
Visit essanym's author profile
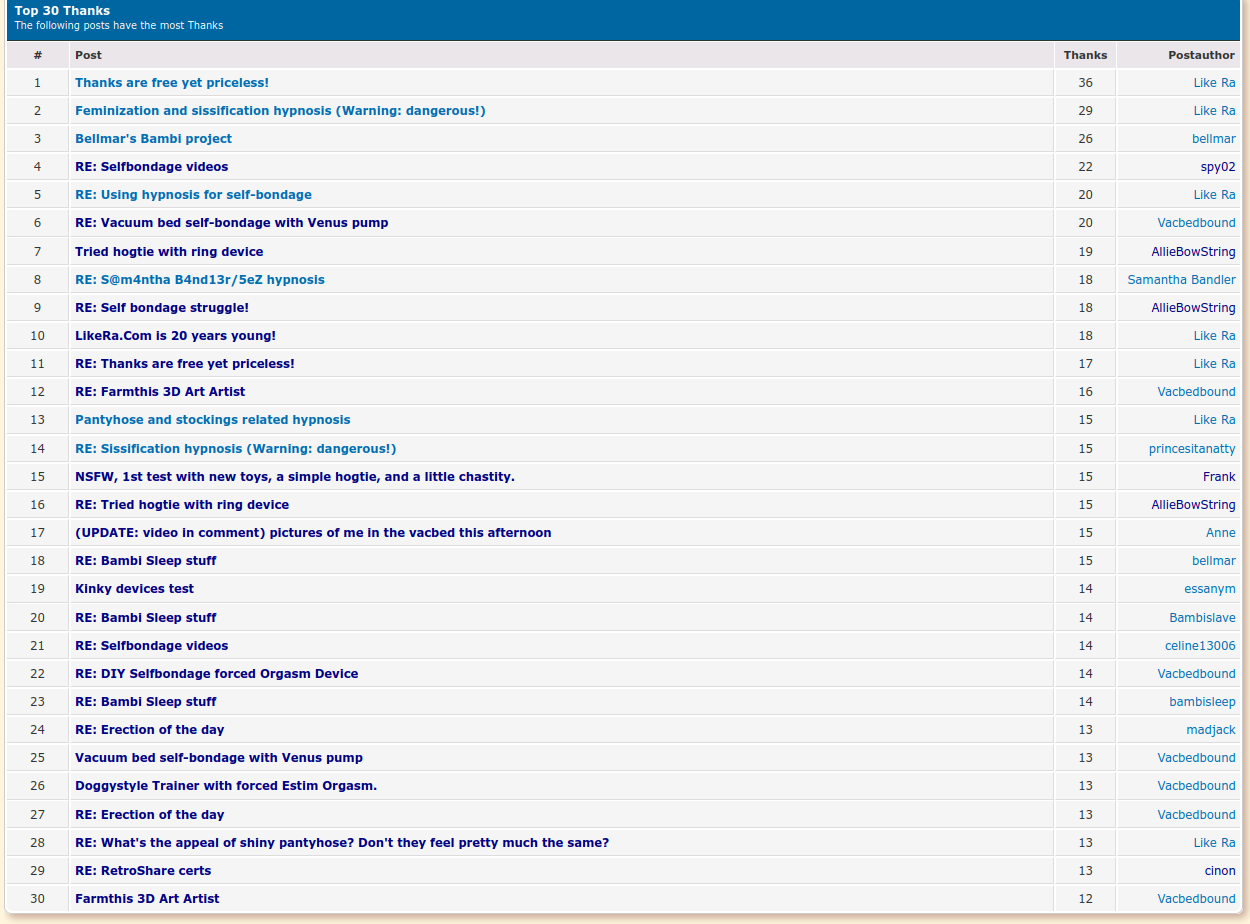point(1209,589)
